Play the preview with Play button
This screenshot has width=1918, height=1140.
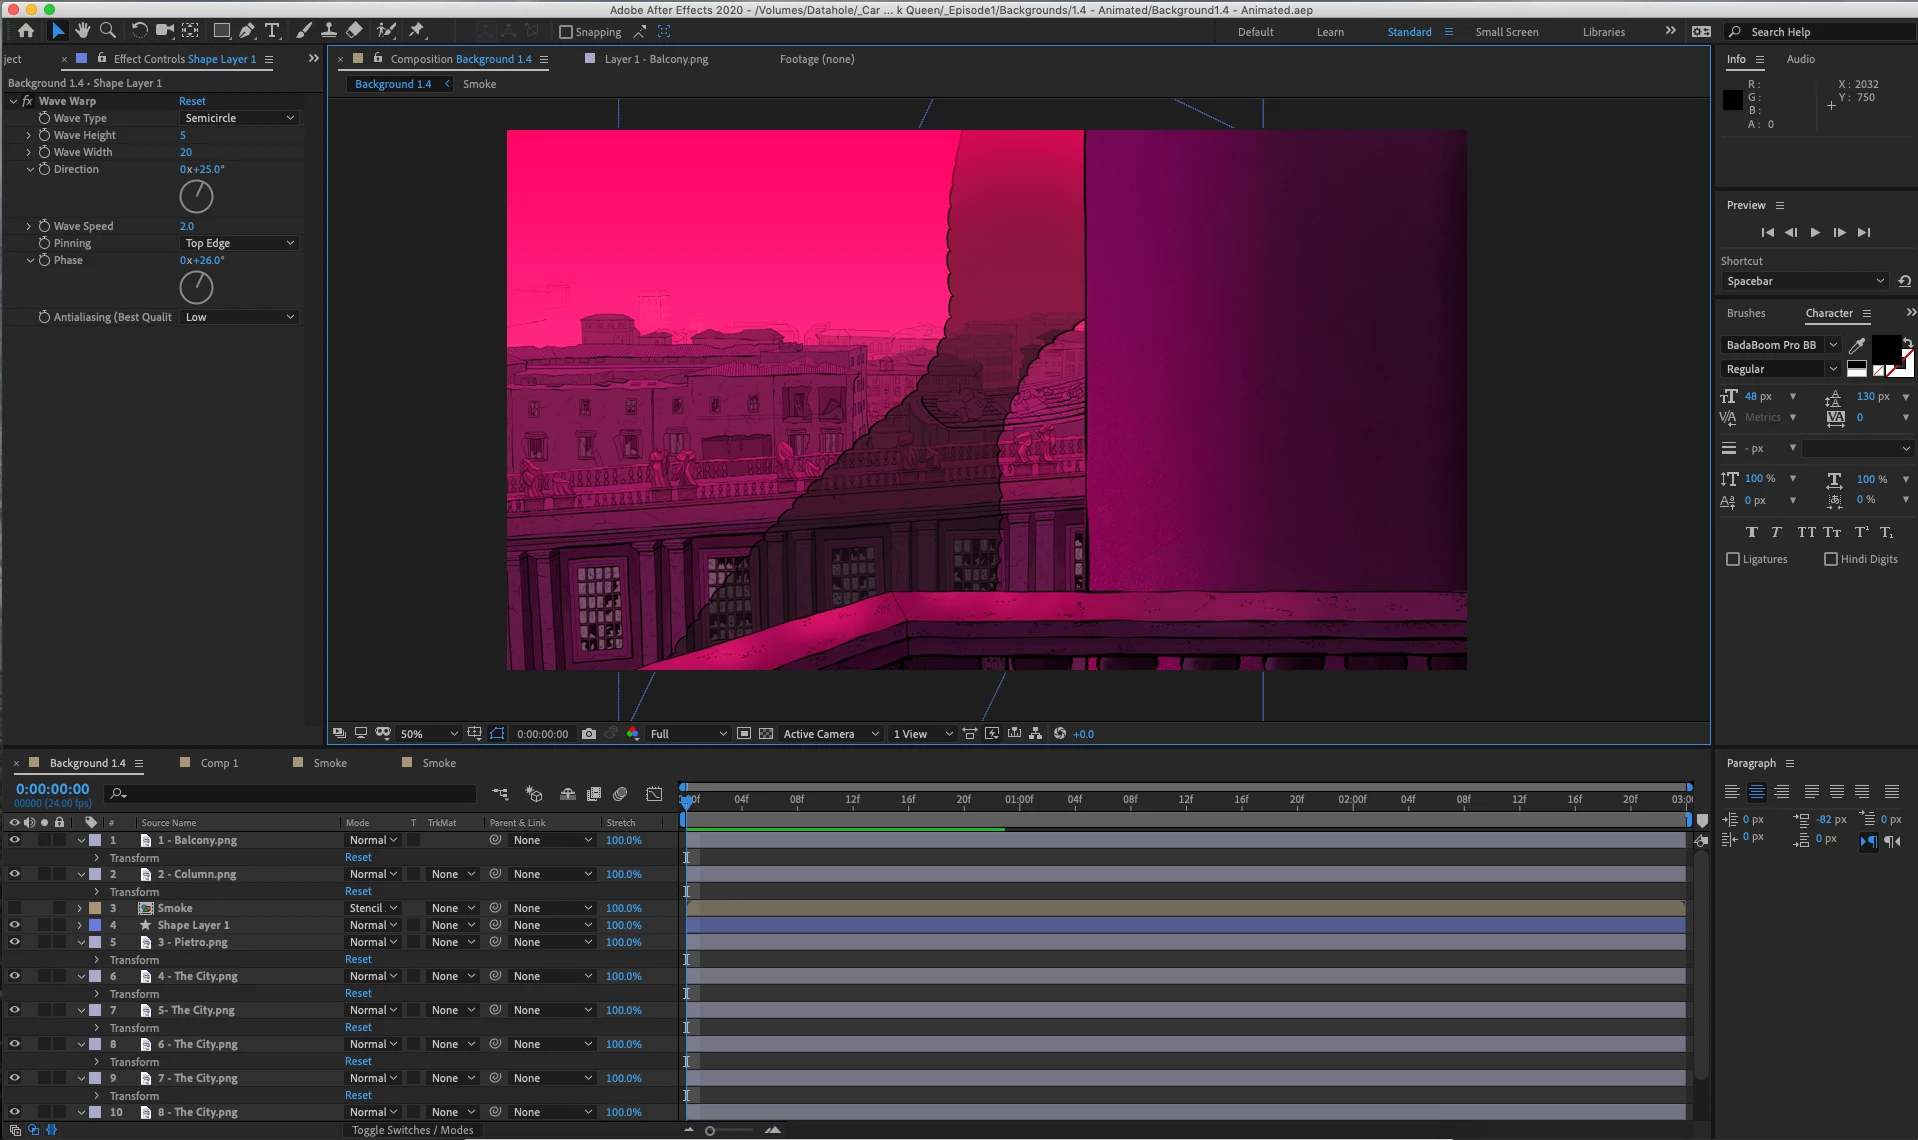1815,232
